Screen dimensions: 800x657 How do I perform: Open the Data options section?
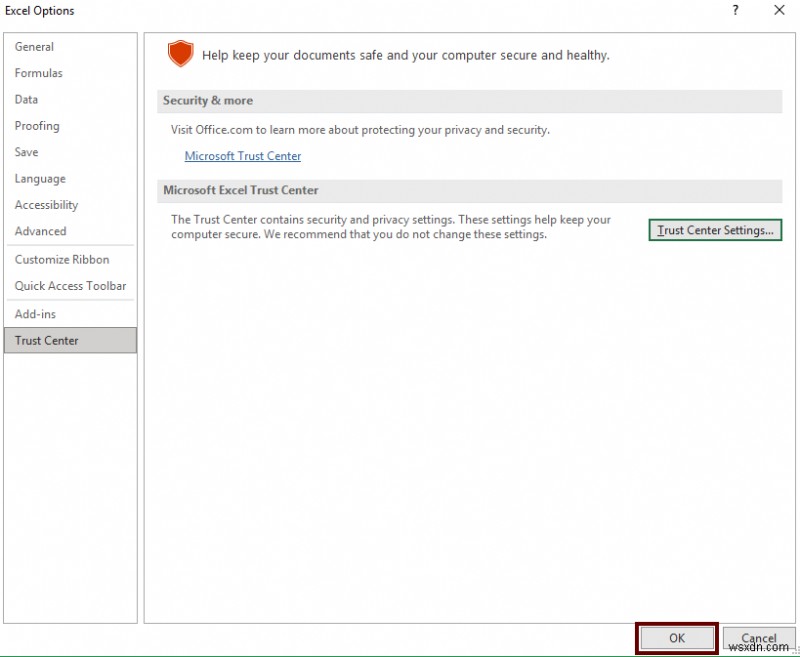(26, 99)
